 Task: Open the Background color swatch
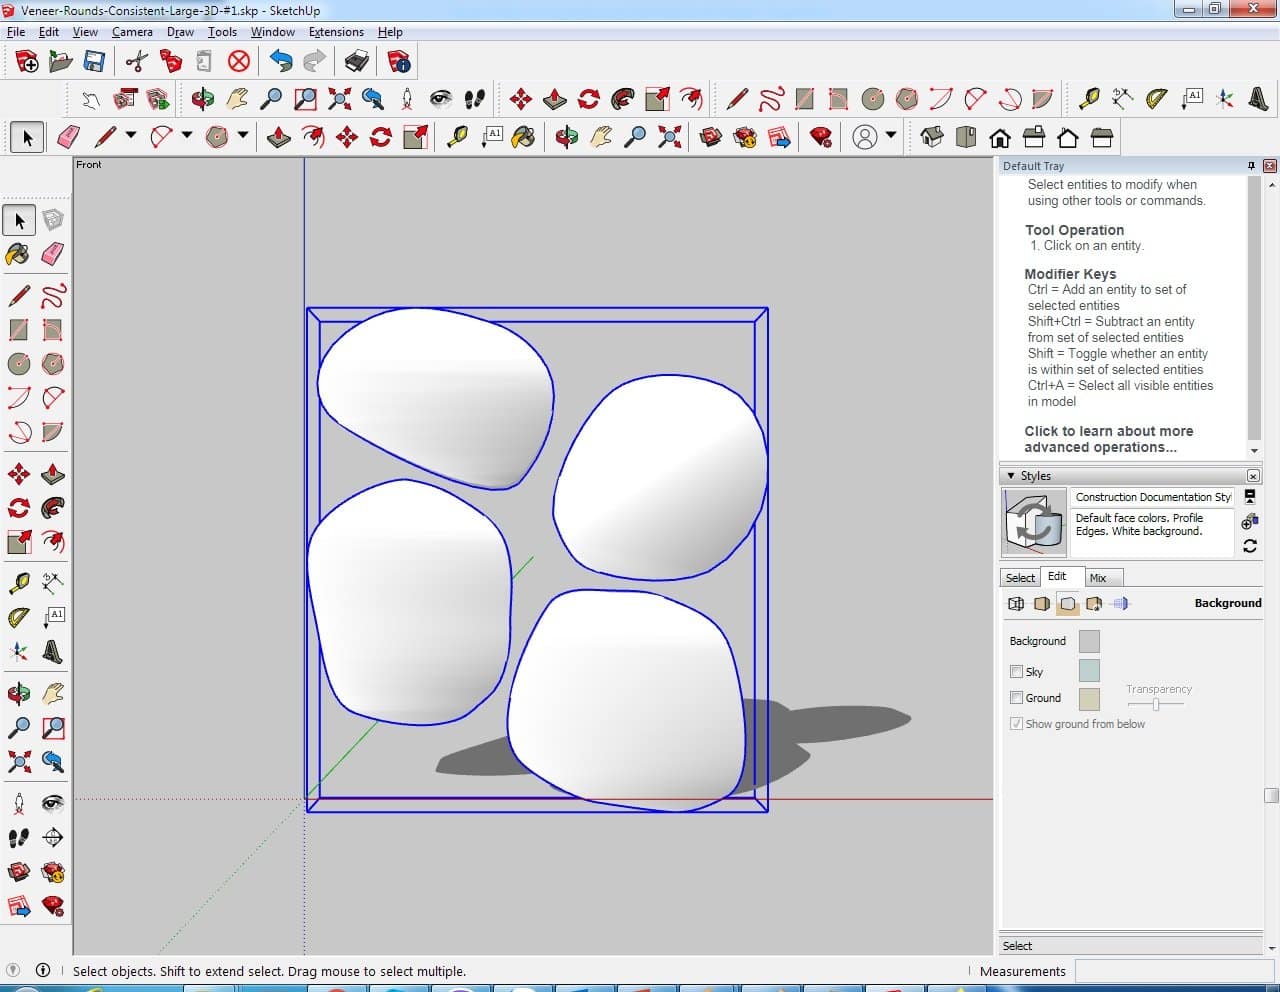click(x=1089, y=641)
